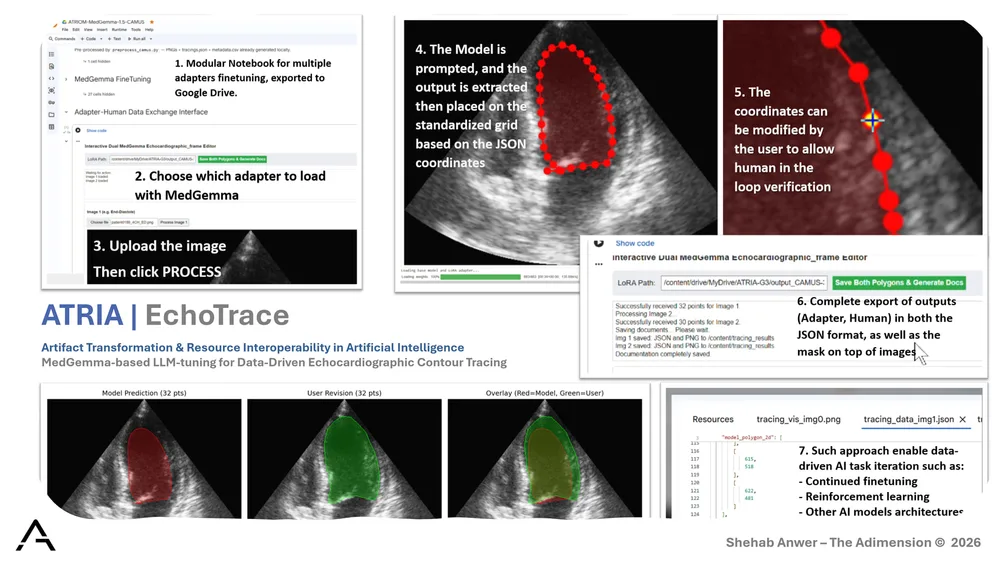Click the 'Img 1 saved: JSON and PNG' log line

pyautogui.click(x=695, y=338)
